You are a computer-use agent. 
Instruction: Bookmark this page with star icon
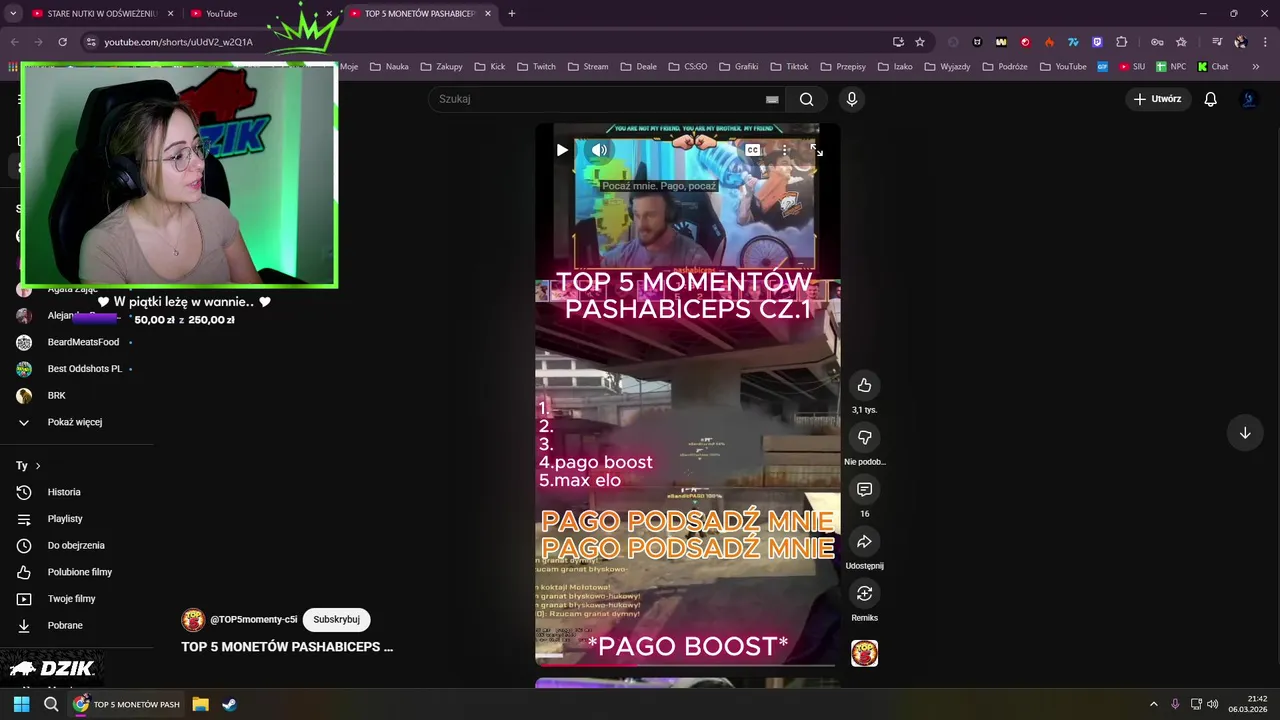click(920, 42)
